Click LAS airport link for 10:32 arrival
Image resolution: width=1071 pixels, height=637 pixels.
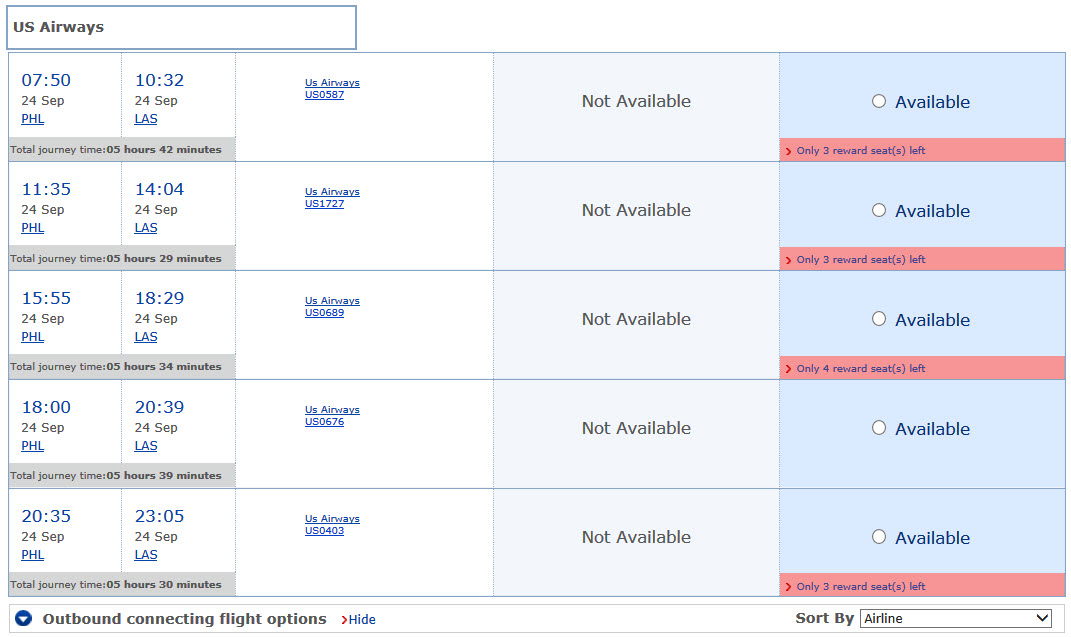pyautogui.click(x=146, y=119)
